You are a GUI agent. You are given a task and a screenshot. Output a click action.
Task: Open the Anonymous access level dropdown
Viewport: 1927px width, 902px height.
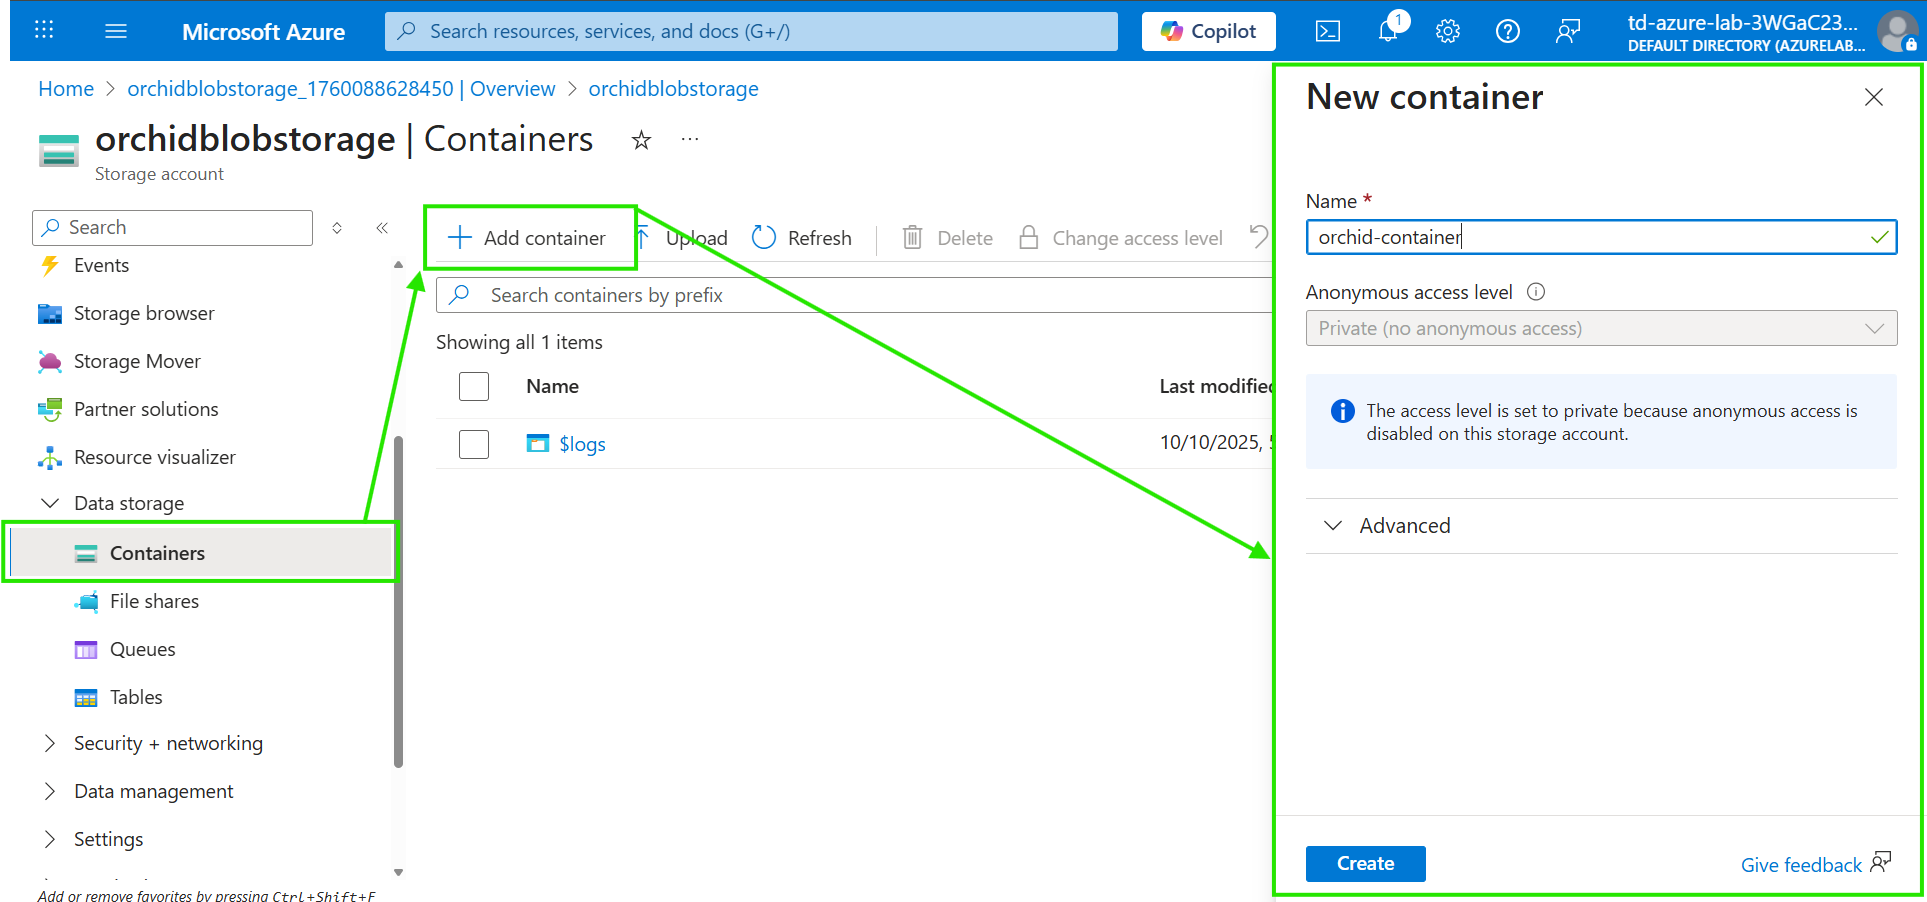click(1600, 328)
